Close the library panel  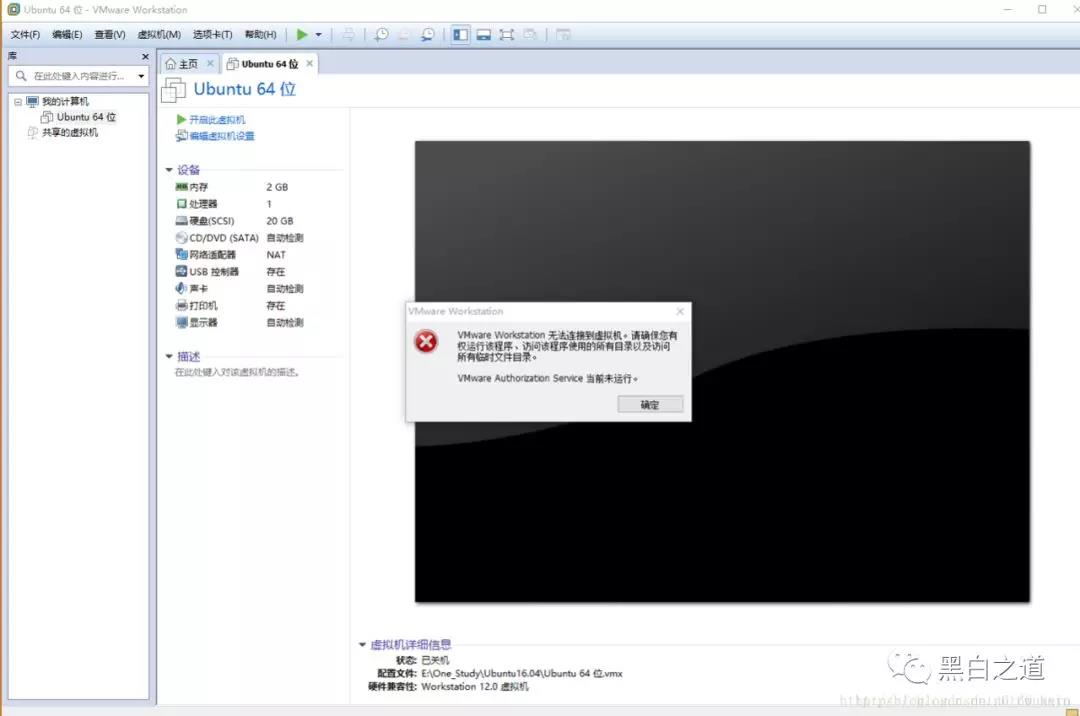[145, 56]
